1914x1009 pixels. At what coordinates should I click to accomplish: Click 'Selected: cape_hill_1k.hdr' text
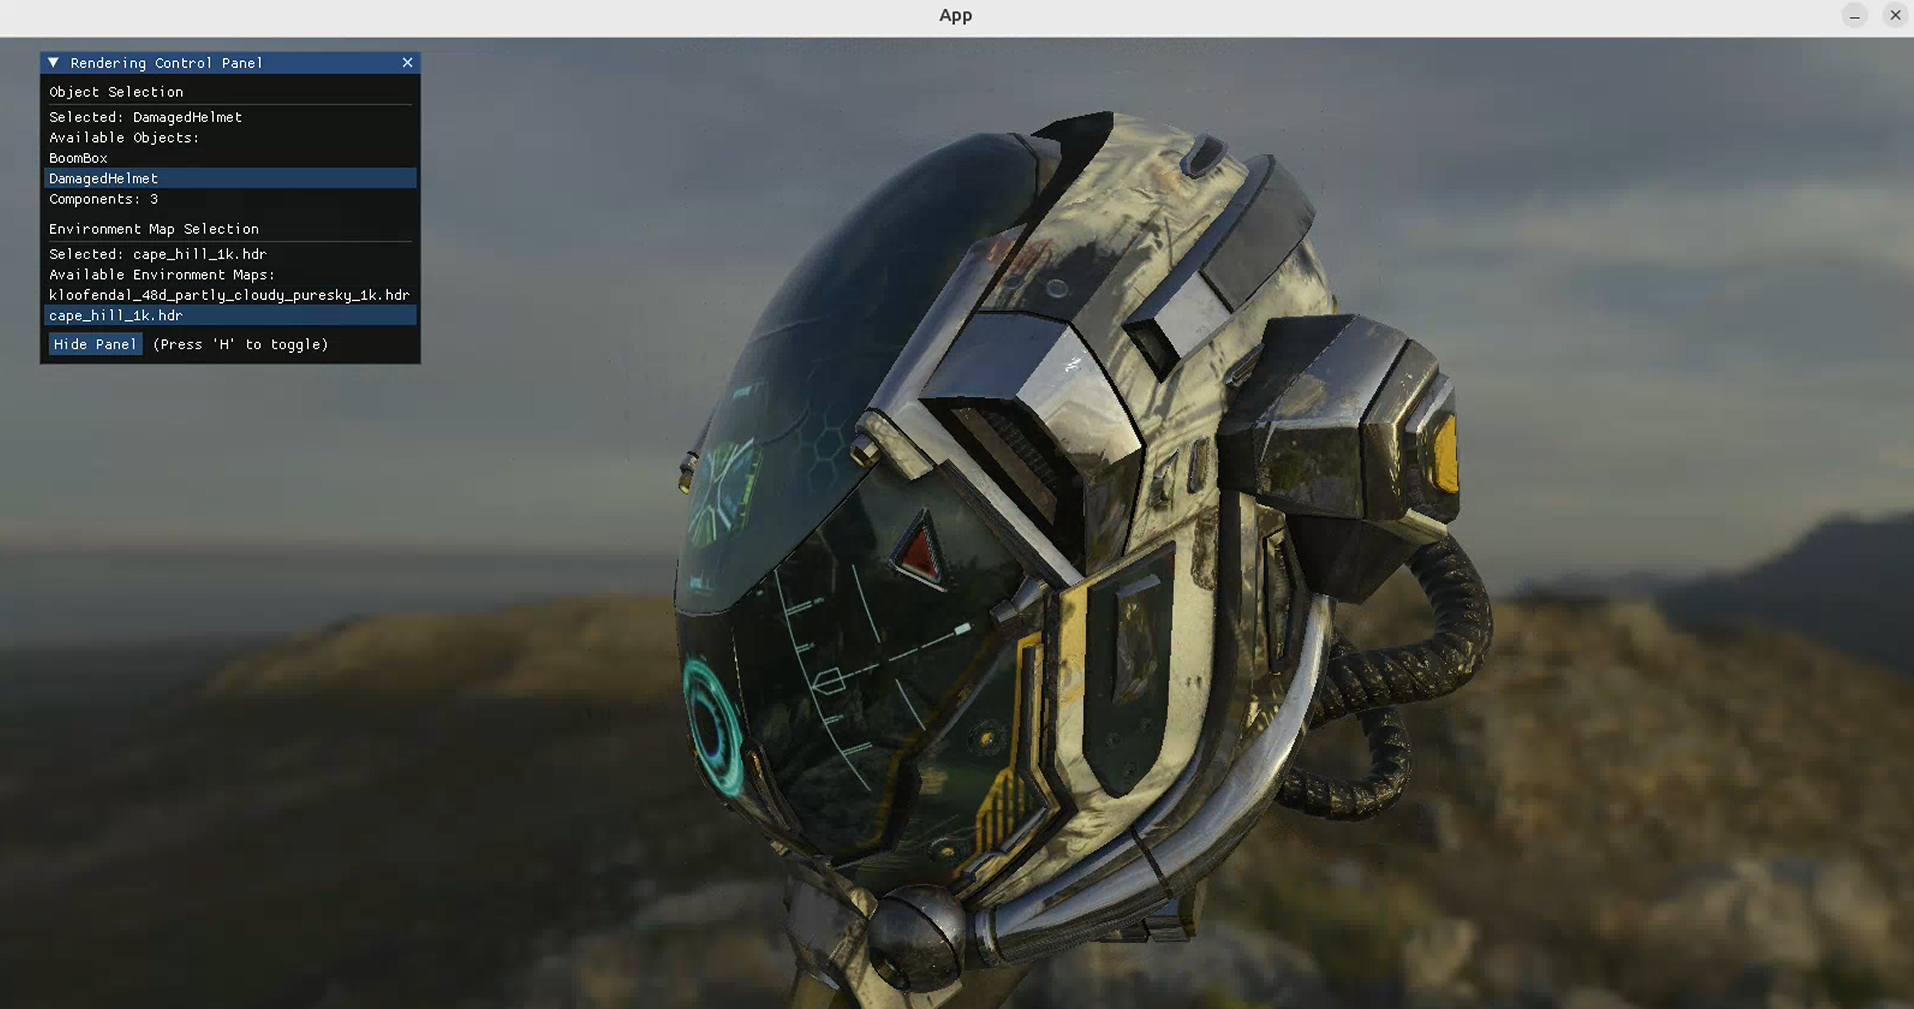click(x=158, y=254)
